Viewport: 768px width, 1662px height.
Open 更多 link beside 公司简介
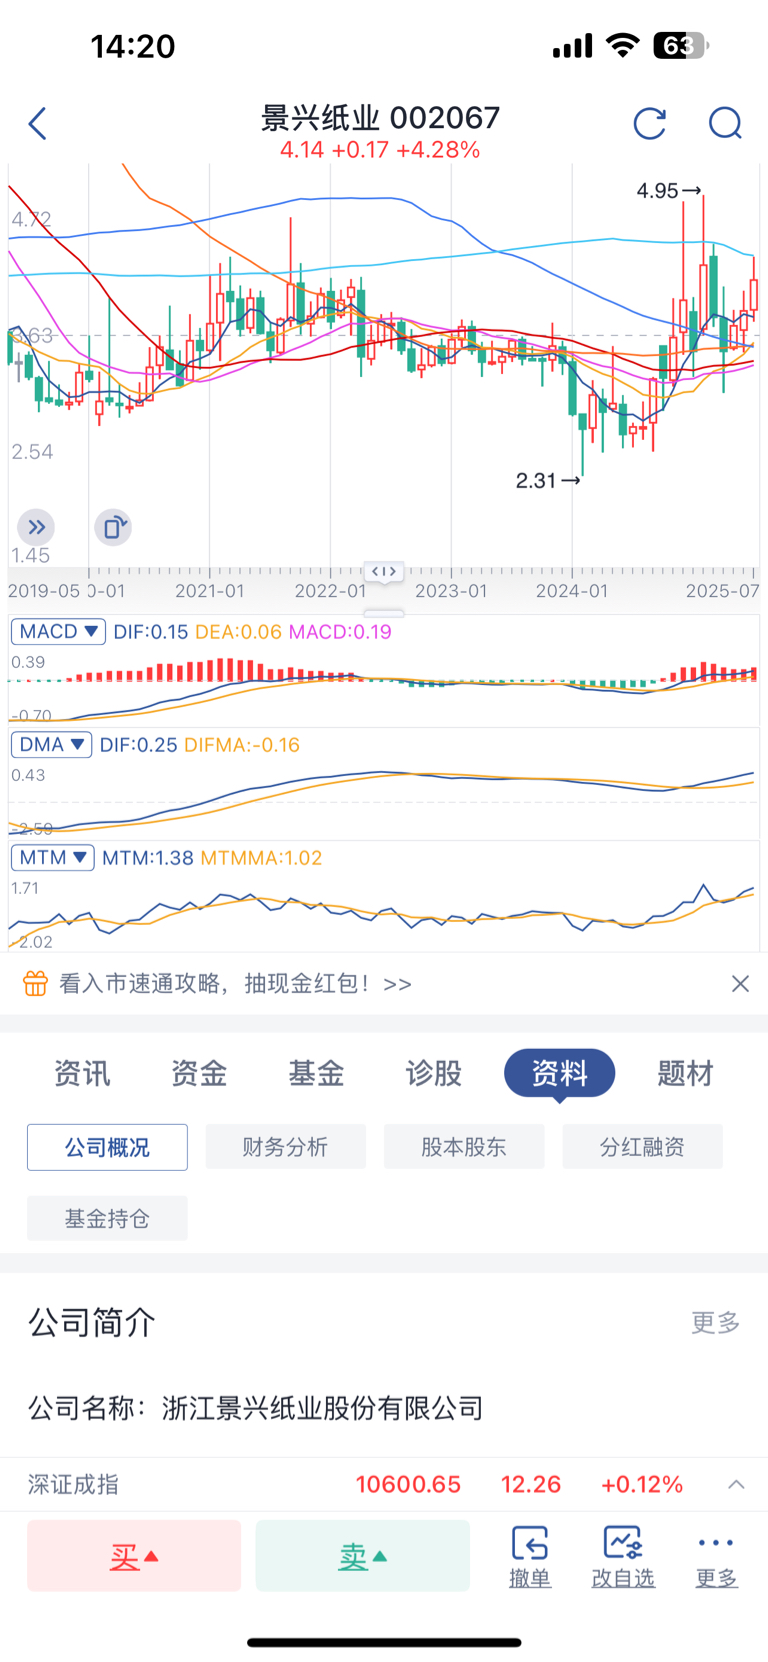(x=716, y=1323)
